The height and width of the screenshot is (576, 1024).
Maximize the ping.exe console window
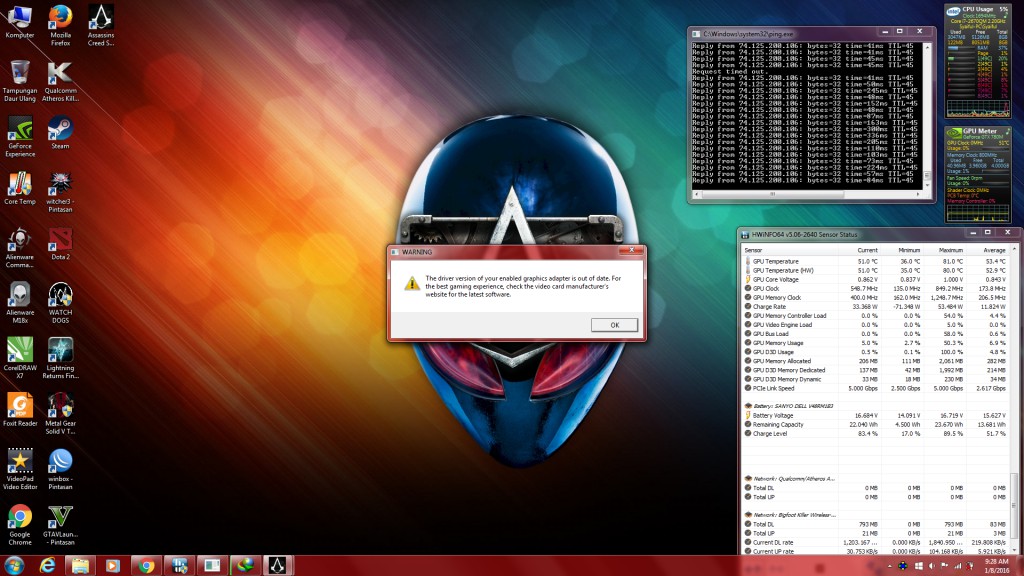[x=900, y=32]
